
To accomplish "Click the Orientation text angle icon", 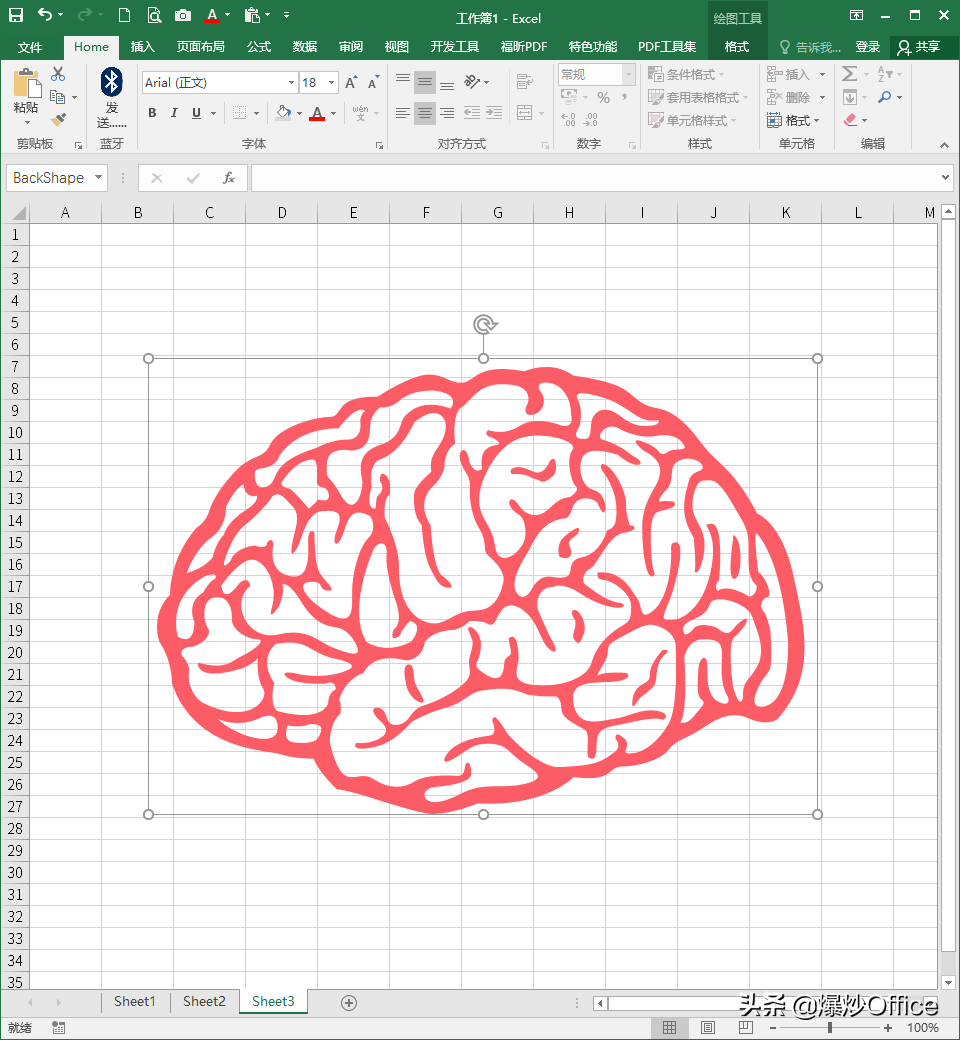I will 472,82.
